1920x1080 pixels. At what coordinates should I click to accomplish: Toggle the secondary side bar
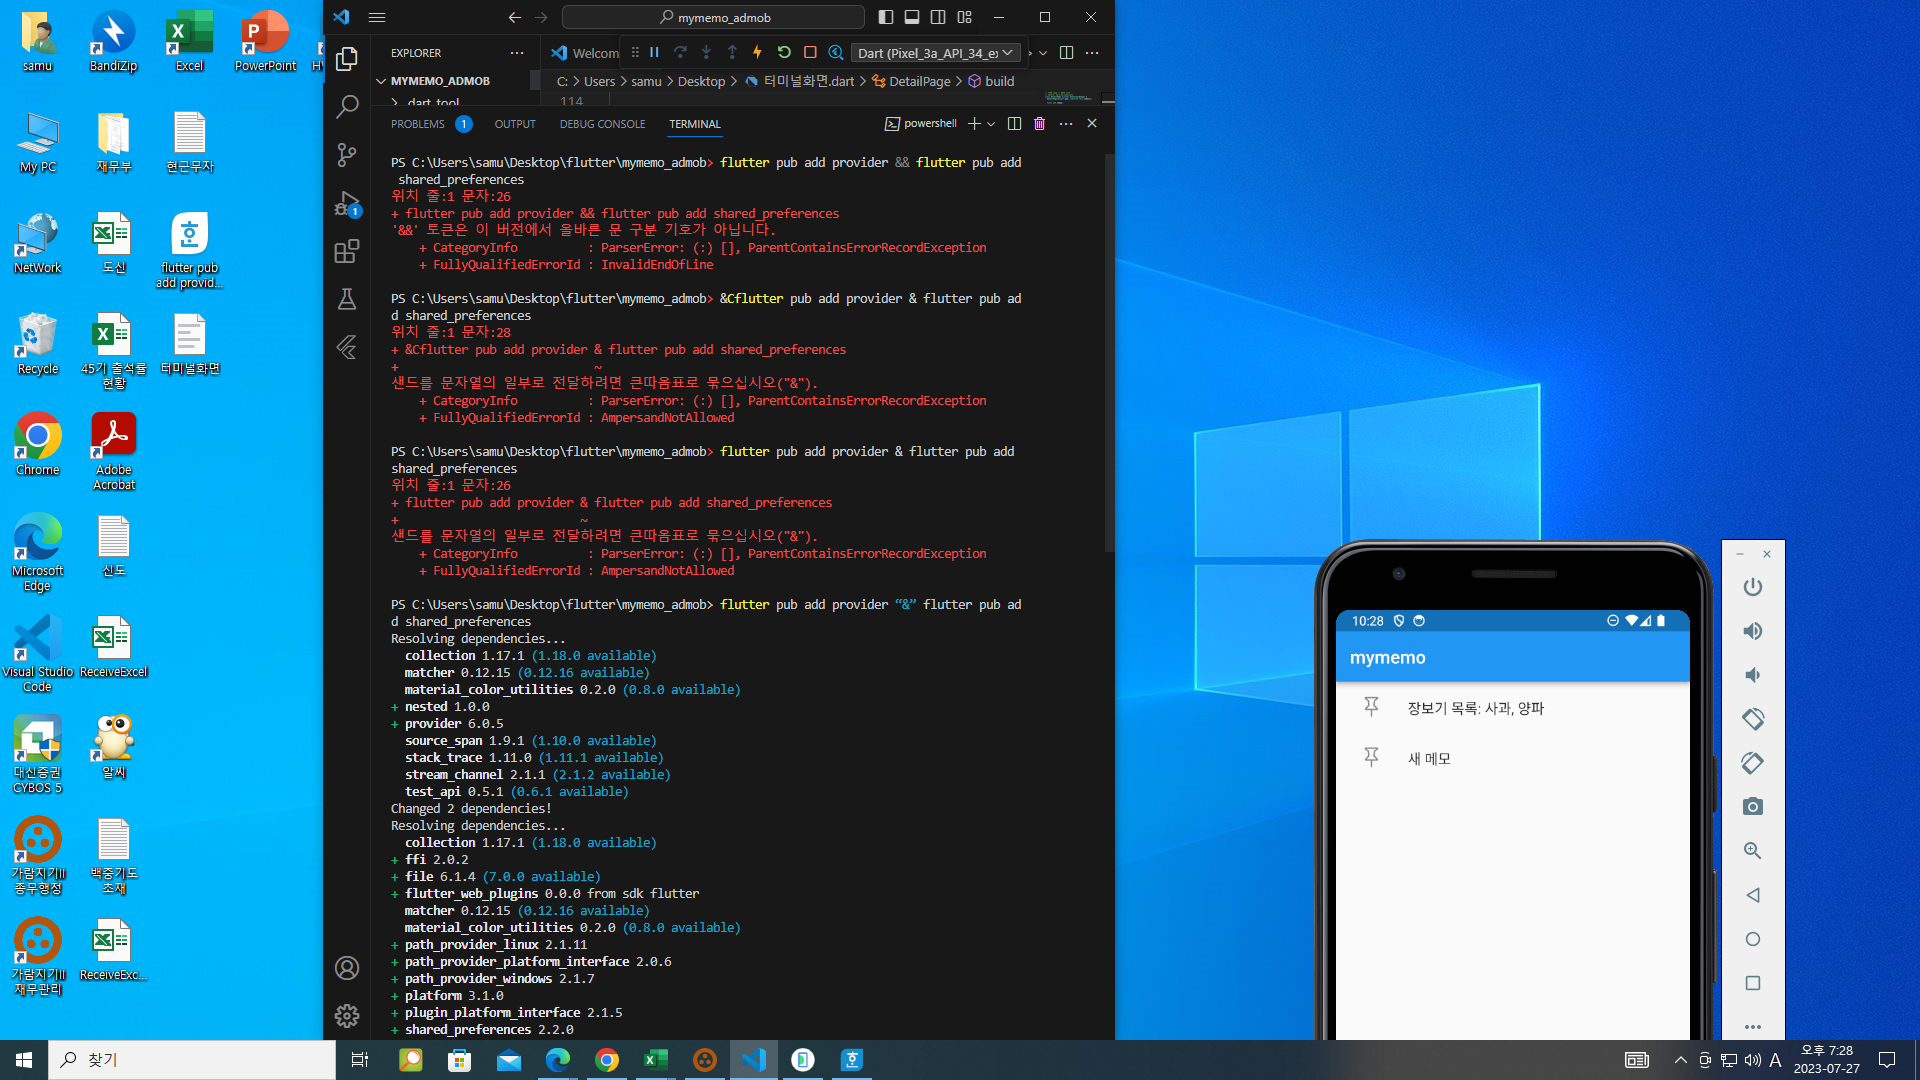point(938,17)
